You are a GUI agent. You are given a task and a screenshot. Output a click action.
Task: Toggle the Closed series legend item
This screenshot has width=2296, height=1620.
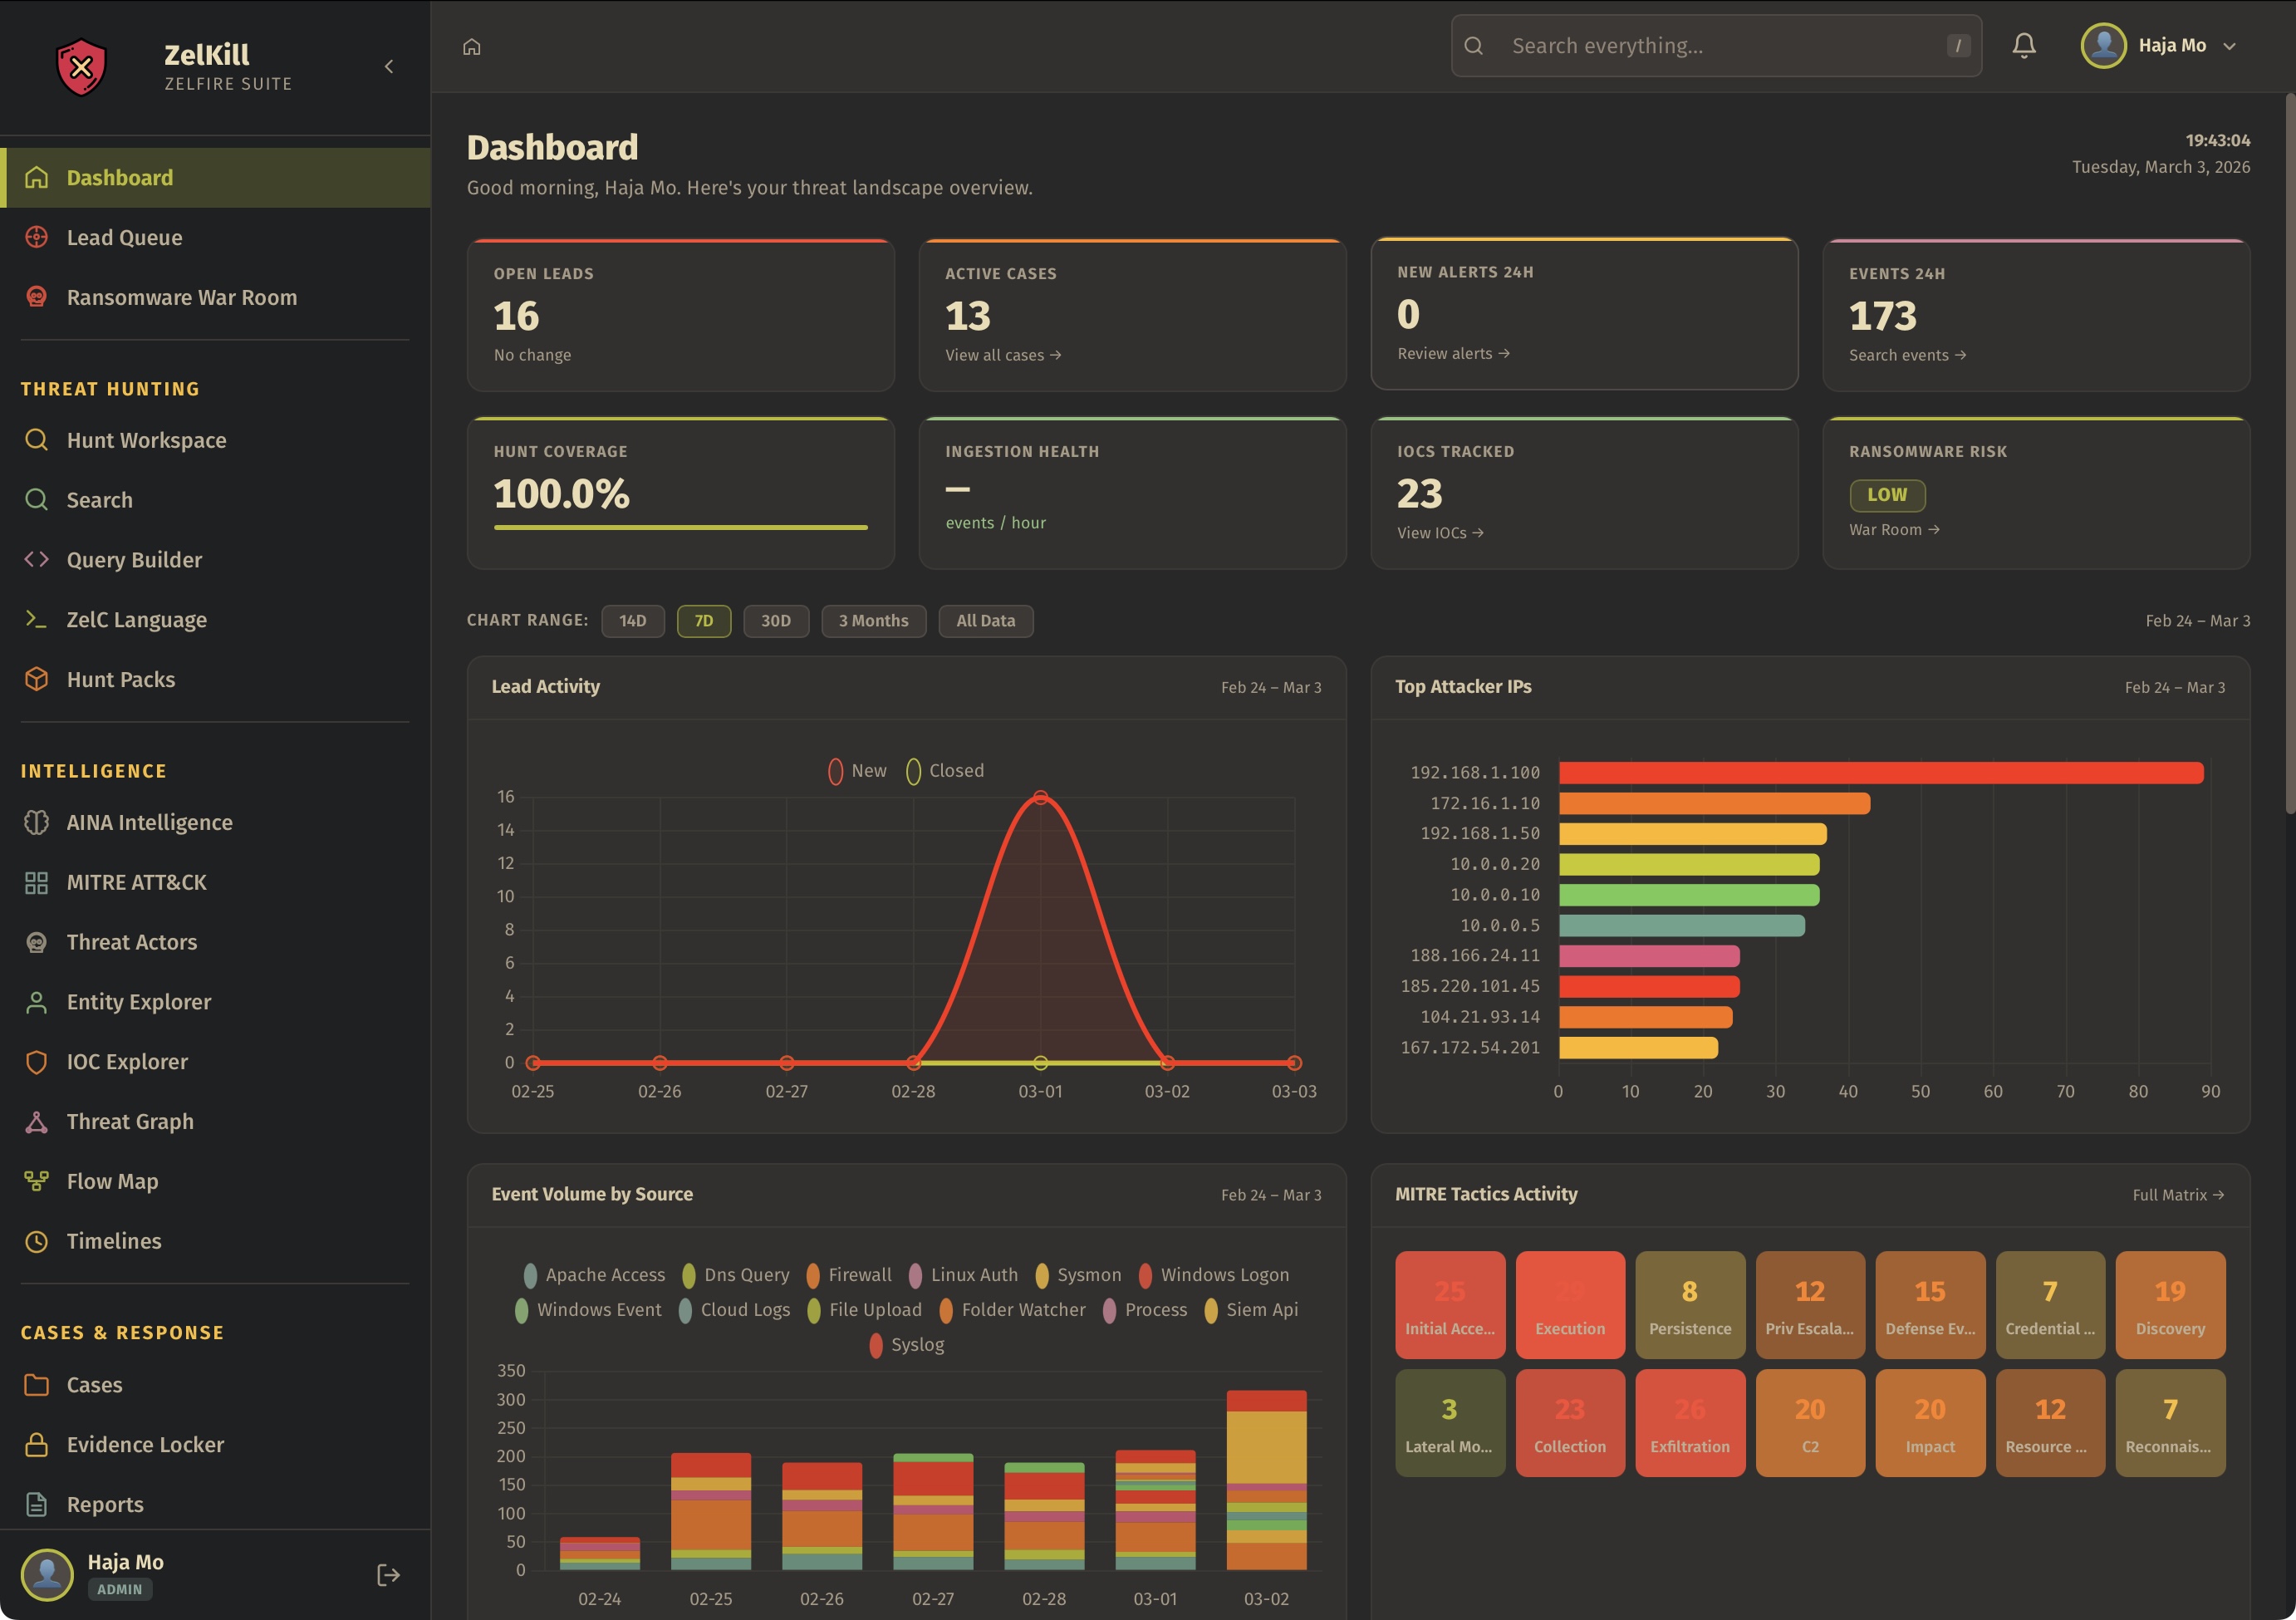point(945,771)
